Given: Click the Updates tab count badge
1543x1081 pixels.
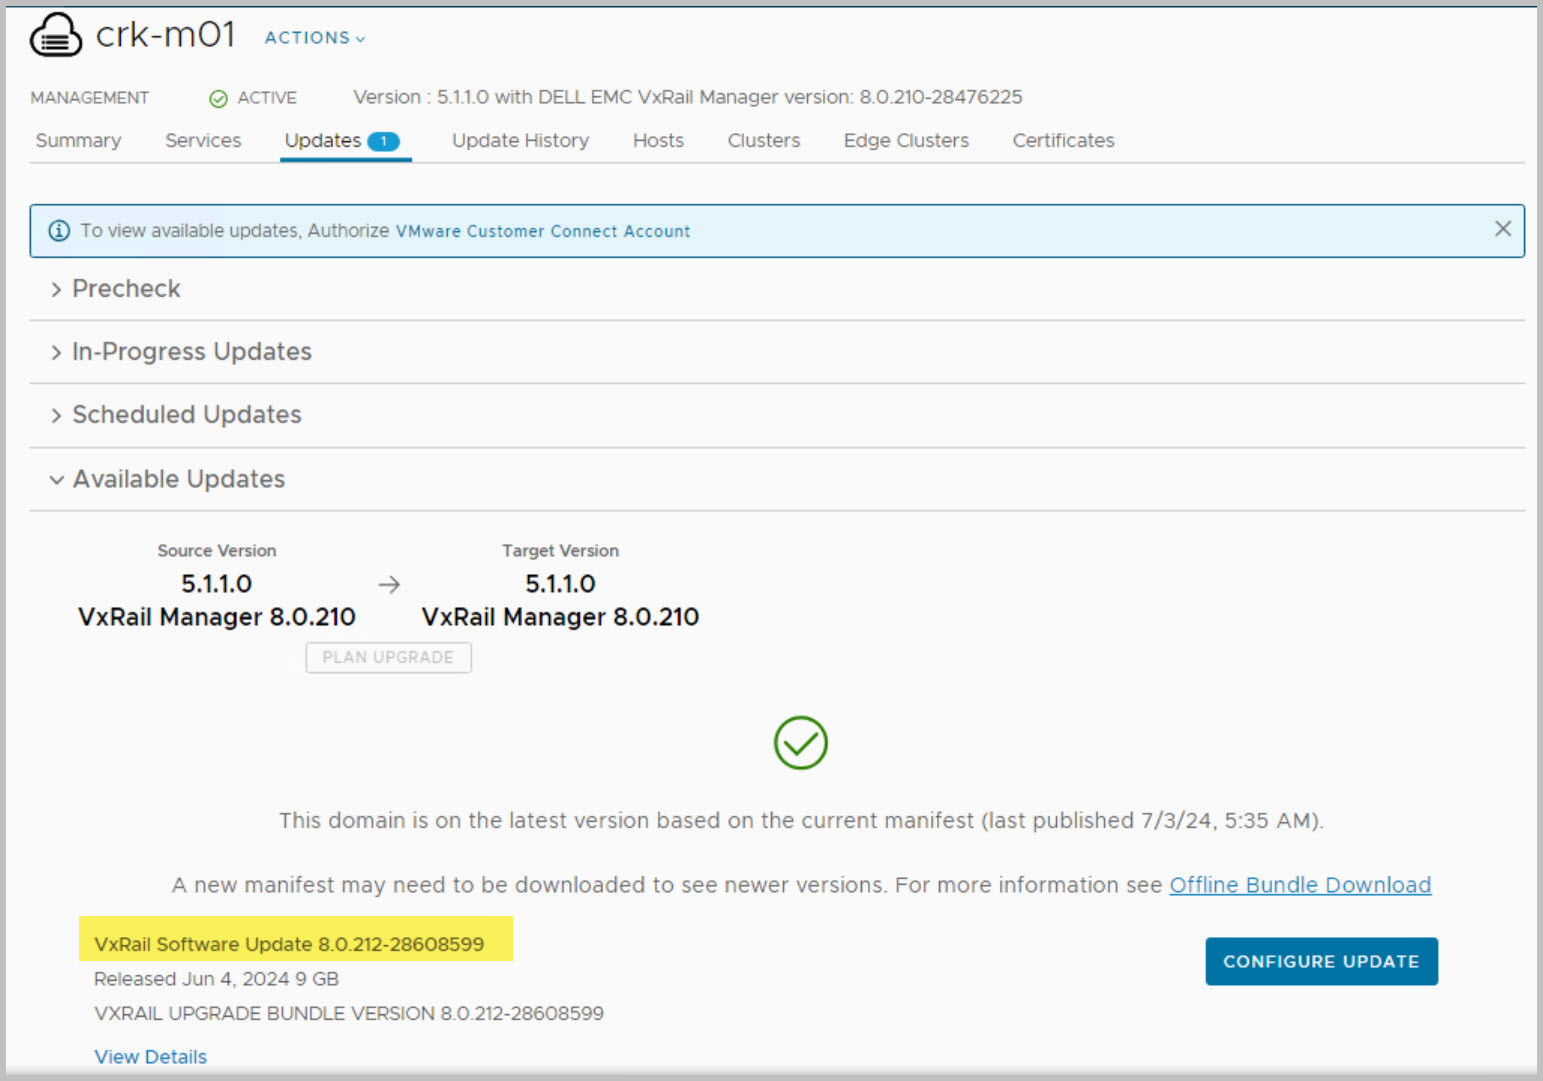Looking at the screenshot, I should (383, 141).
